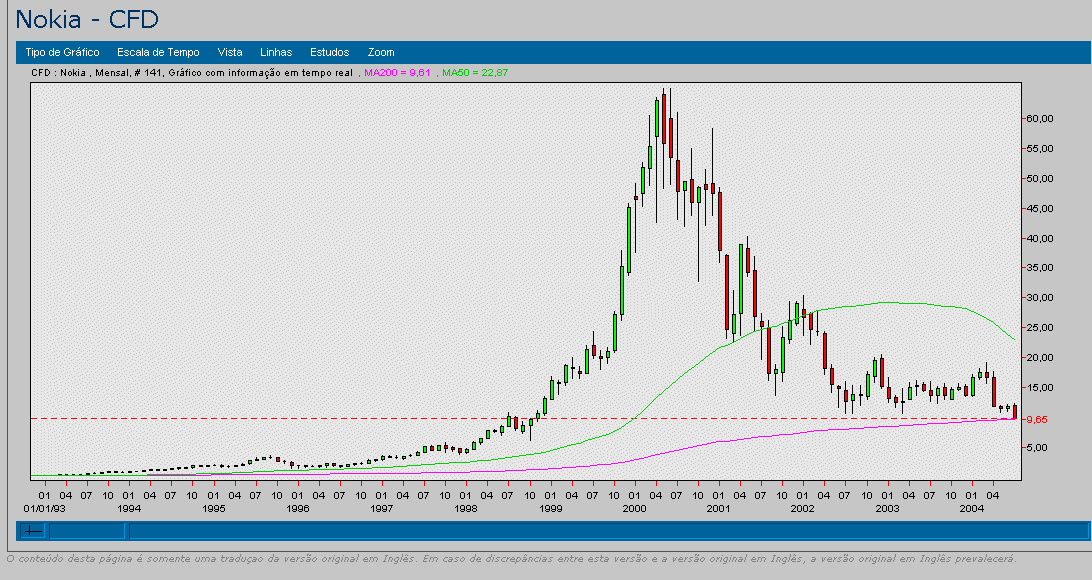Click the 1996 year label on time axis
The image size is (1092, 580).
pos(297,509)
